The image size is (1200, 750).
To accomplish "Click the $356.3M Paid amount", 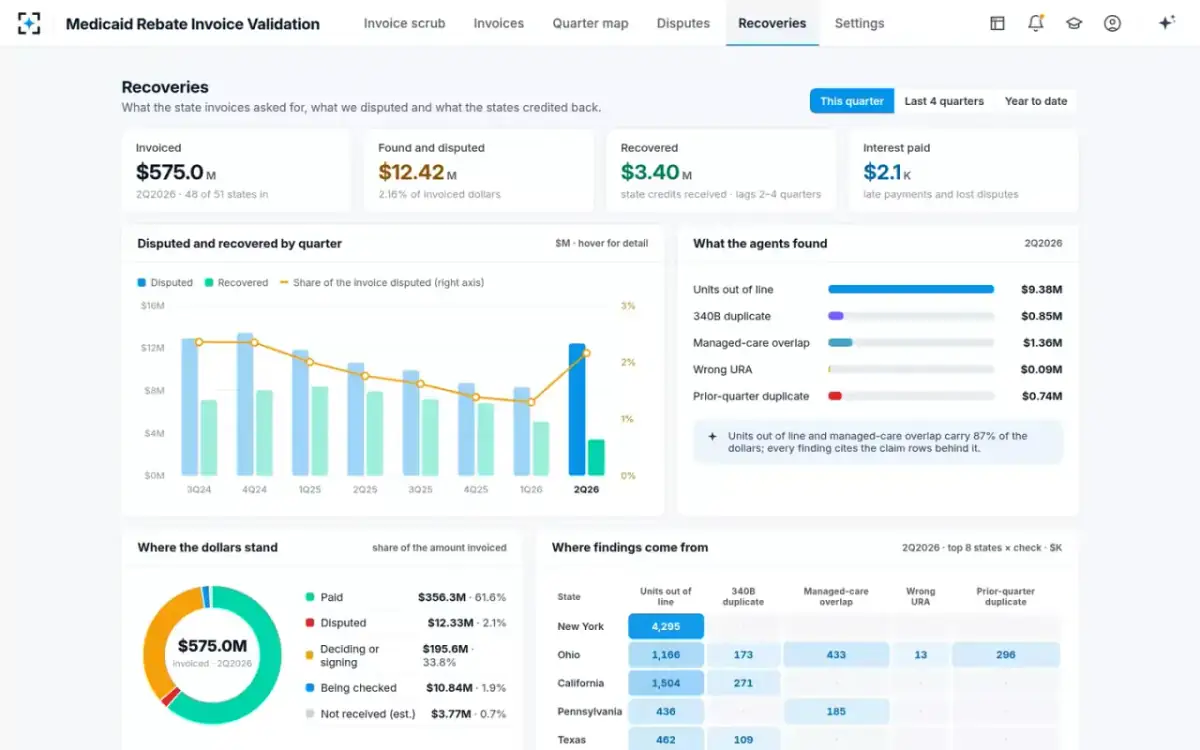I will click(x=442, y=597).
